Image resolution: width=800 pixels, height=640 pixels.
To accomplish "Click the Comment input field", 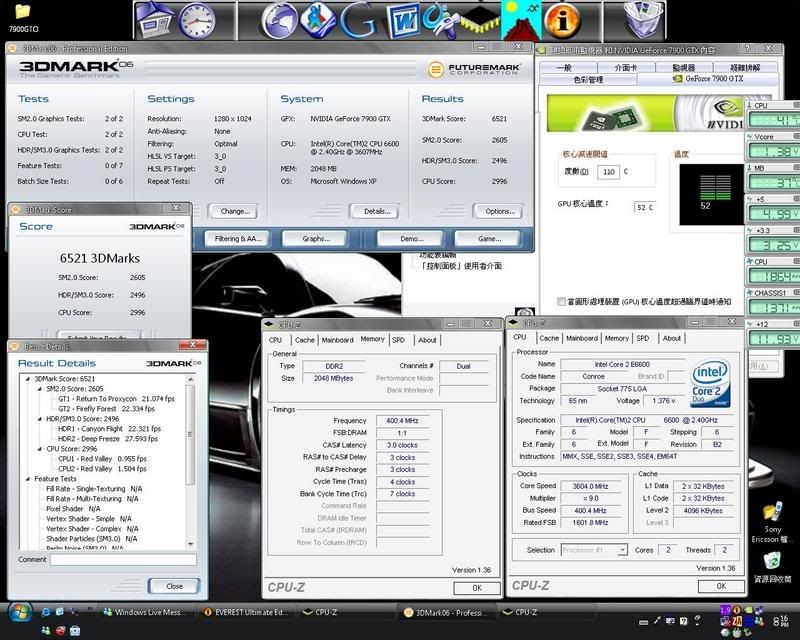I will tap(123, 559).
